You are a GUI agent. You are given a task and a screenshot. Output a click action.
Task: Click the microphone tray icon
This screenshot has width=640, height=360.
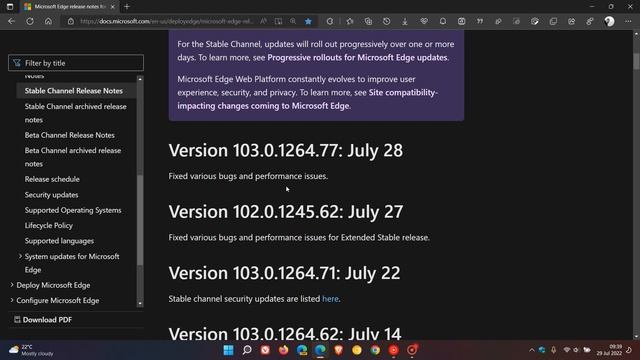553,350
